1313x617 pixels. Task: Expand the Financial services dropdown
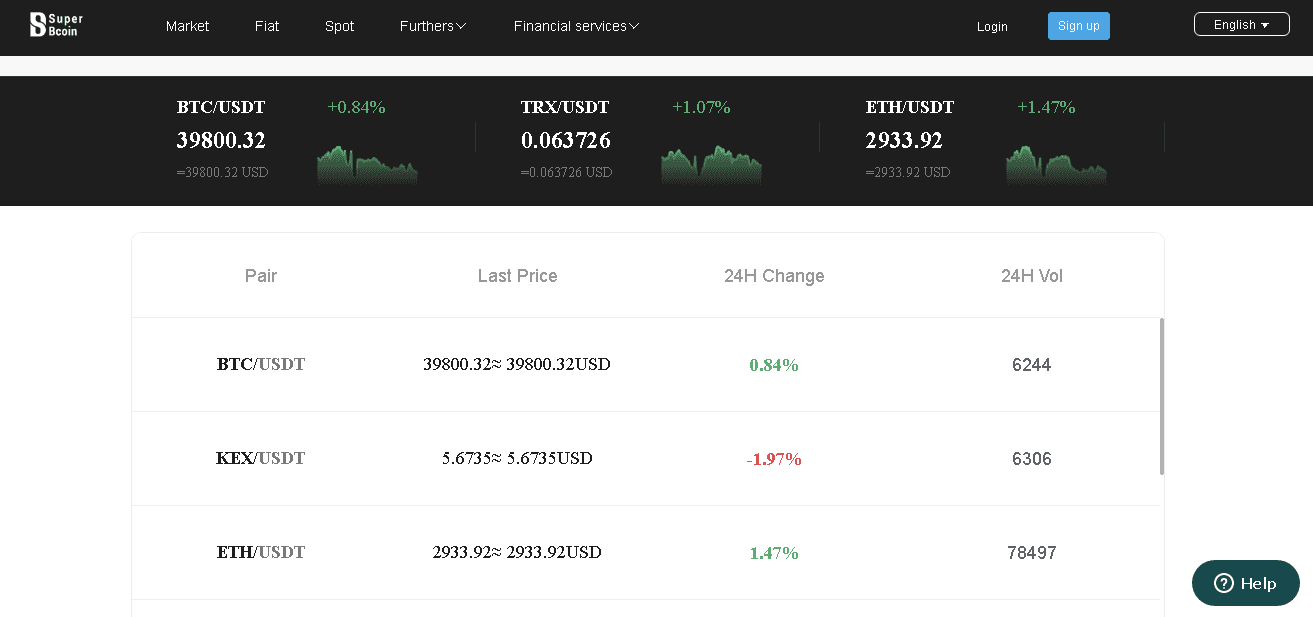[x=576, y=26]
